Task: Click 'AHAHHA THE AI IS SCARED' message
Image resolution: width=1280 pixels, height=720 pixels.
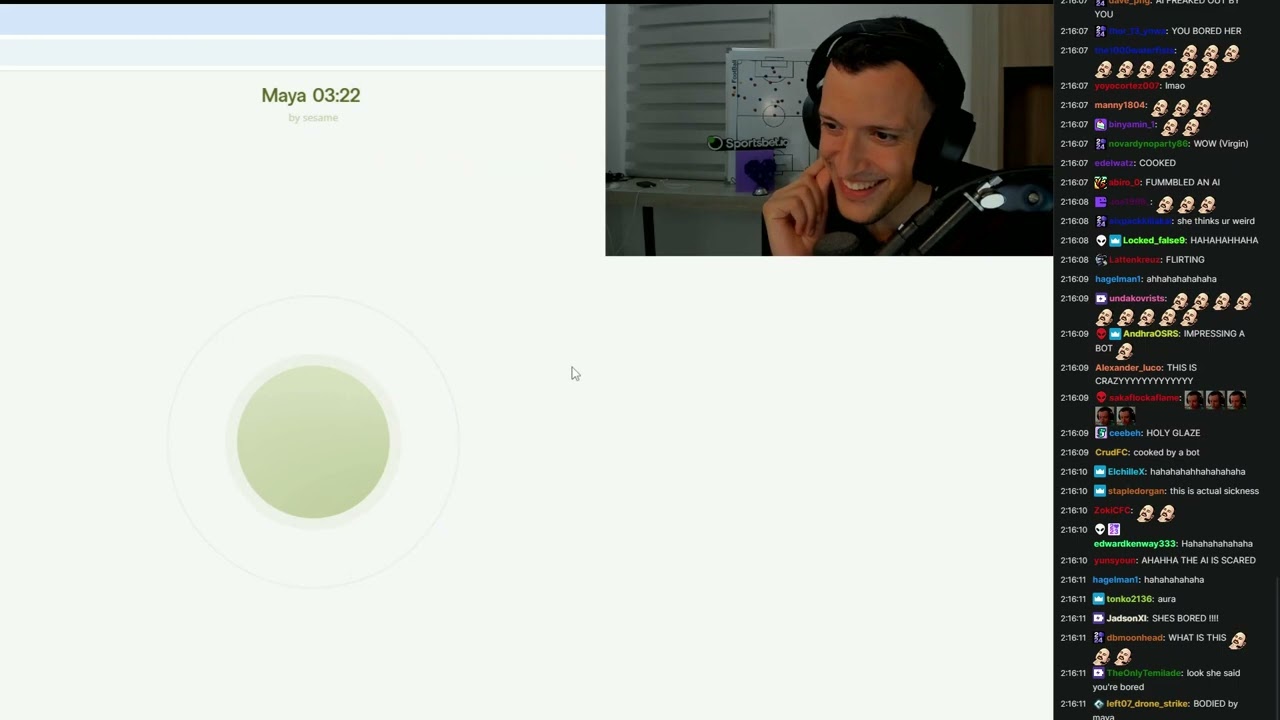Action: (1198, 561)
